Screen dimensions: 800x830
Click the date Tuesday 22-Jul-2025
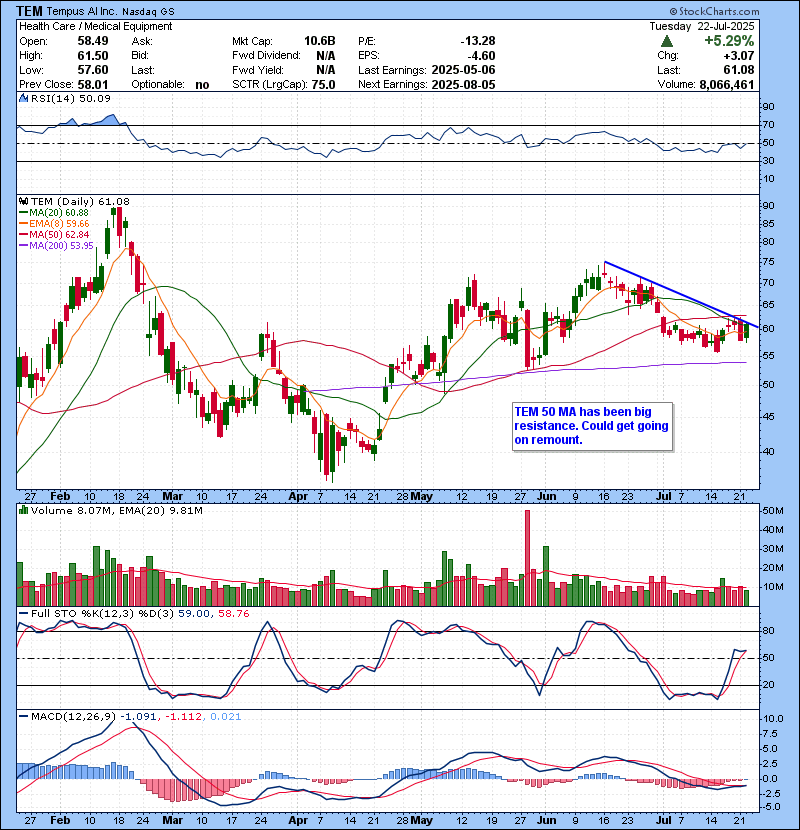(x=702, y=26)
